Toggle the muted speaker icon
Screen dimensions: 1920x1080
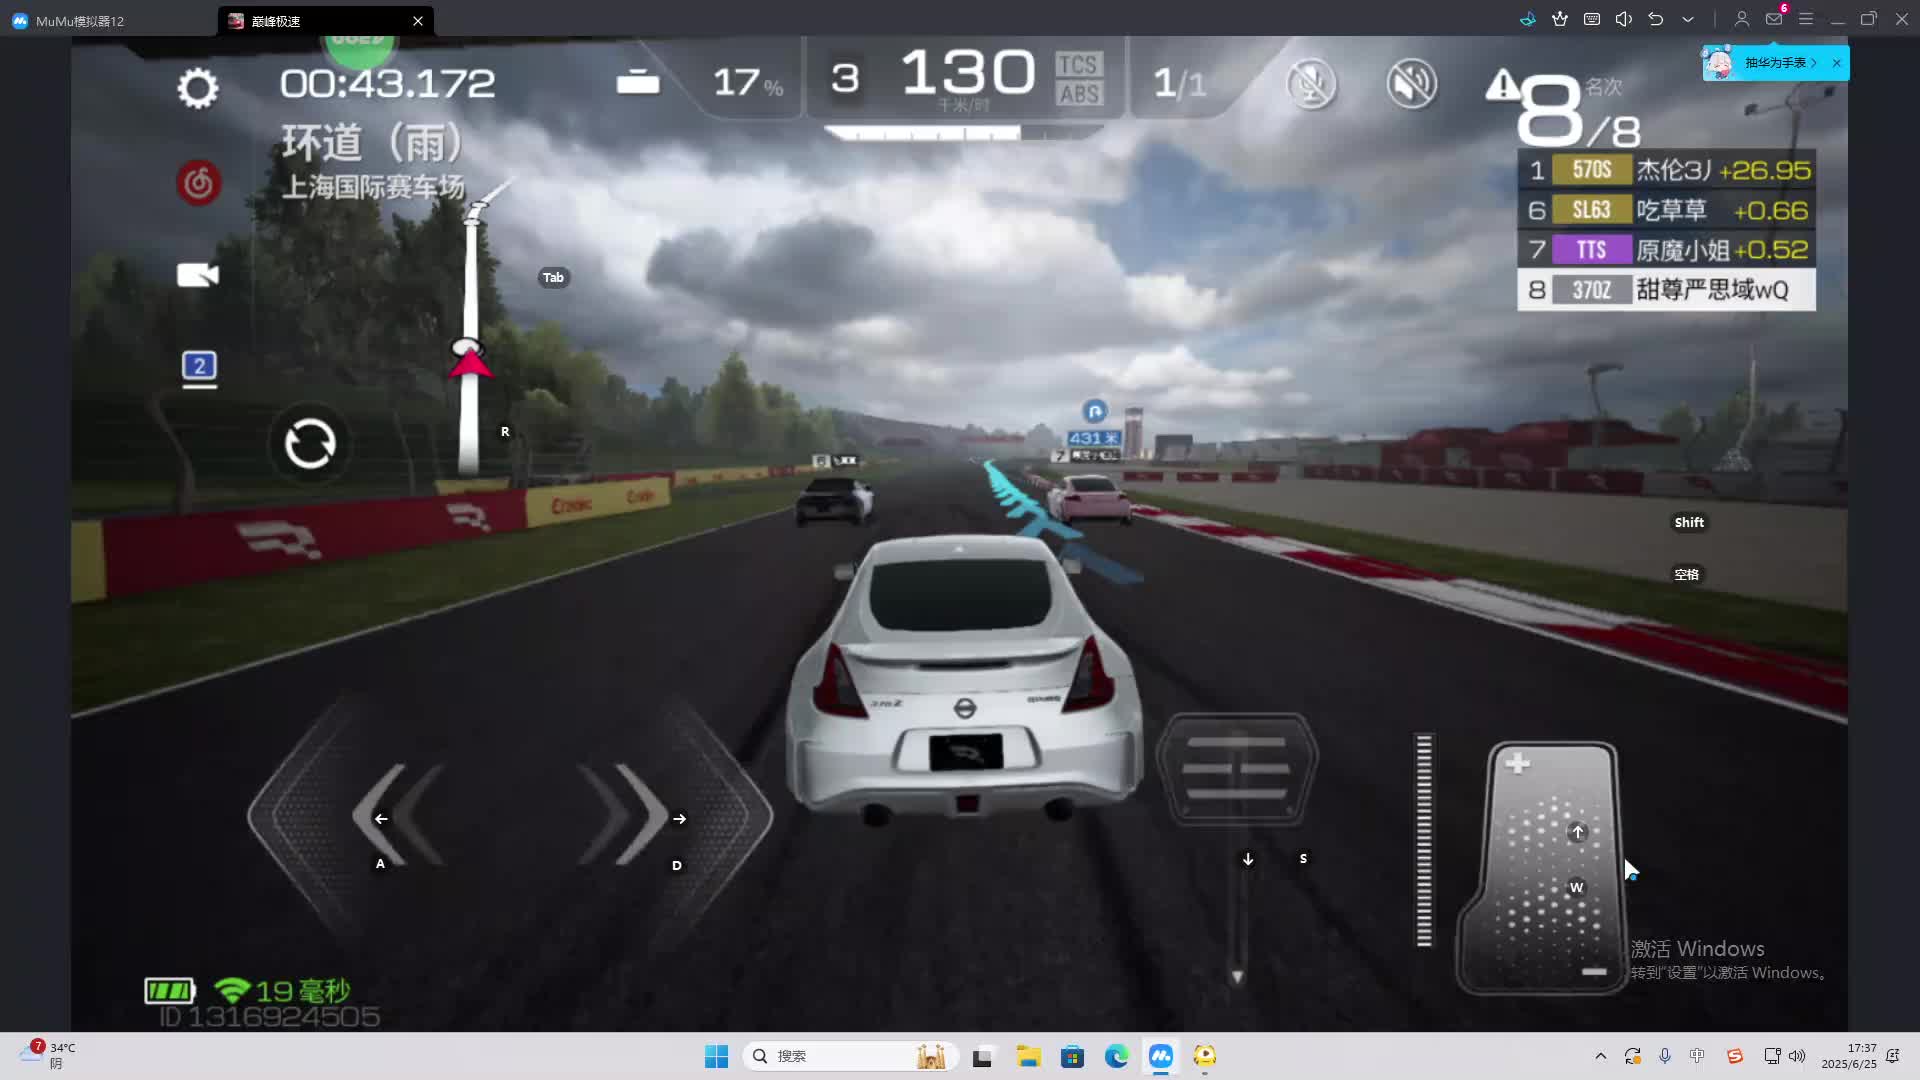(x=1411, y=84)
